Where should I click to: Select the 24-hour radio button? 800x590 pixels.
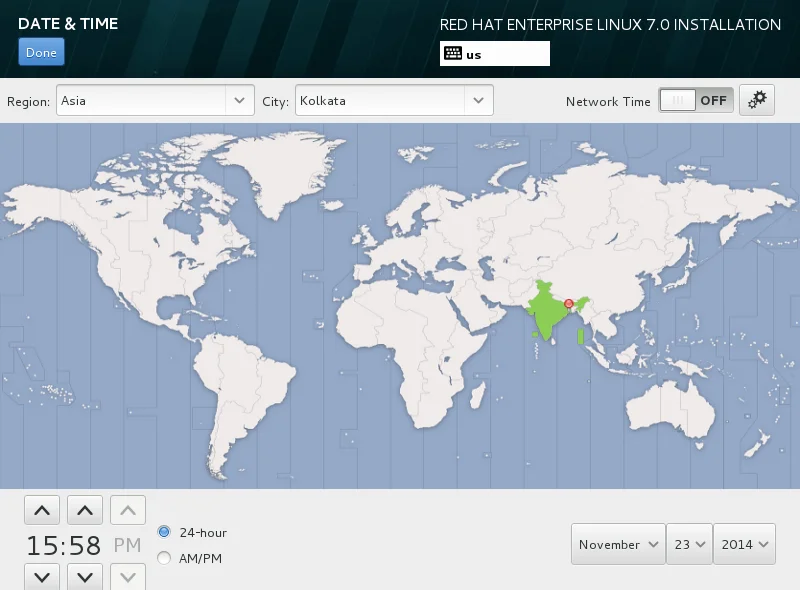pos(164,532)
